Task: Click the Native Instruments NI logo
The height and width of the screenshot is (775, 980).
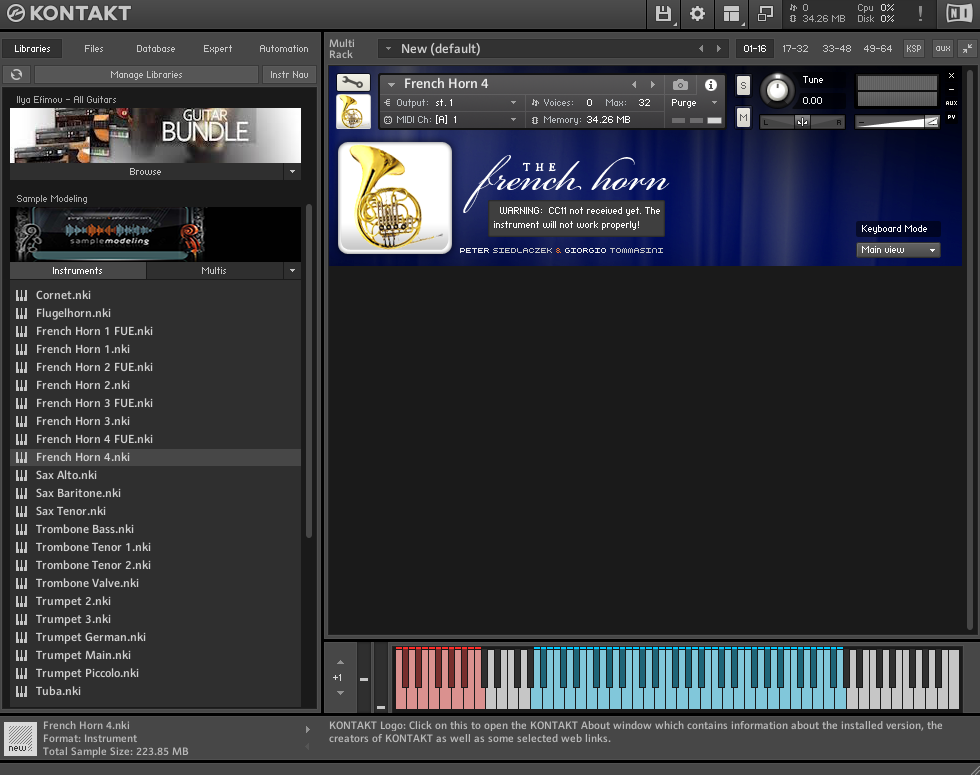Action: tap(959, 14)
